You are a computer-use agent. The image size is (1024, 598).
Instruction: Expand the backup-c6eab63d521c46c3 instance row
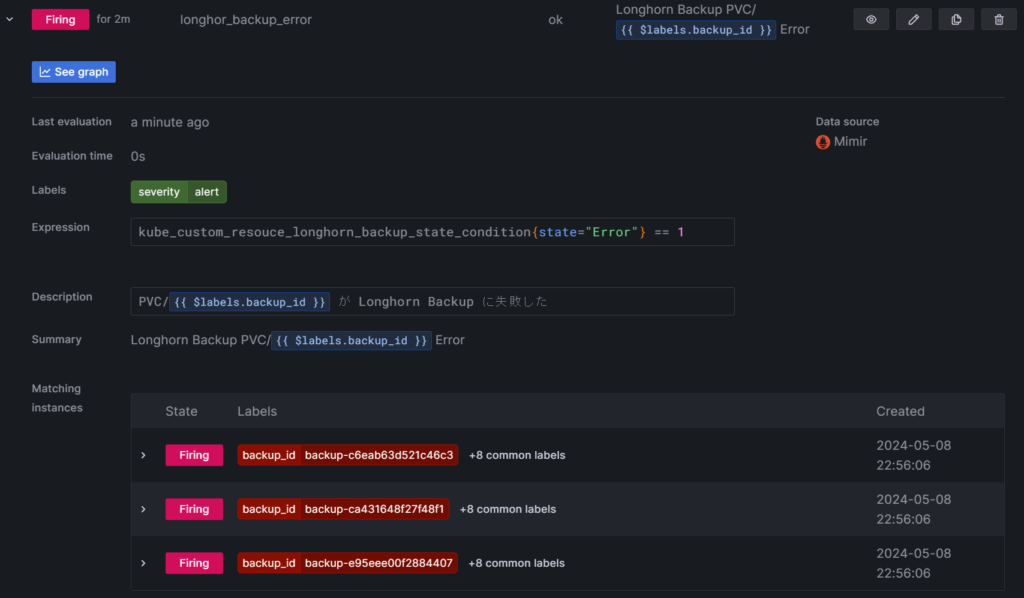[x=144, y=455]
